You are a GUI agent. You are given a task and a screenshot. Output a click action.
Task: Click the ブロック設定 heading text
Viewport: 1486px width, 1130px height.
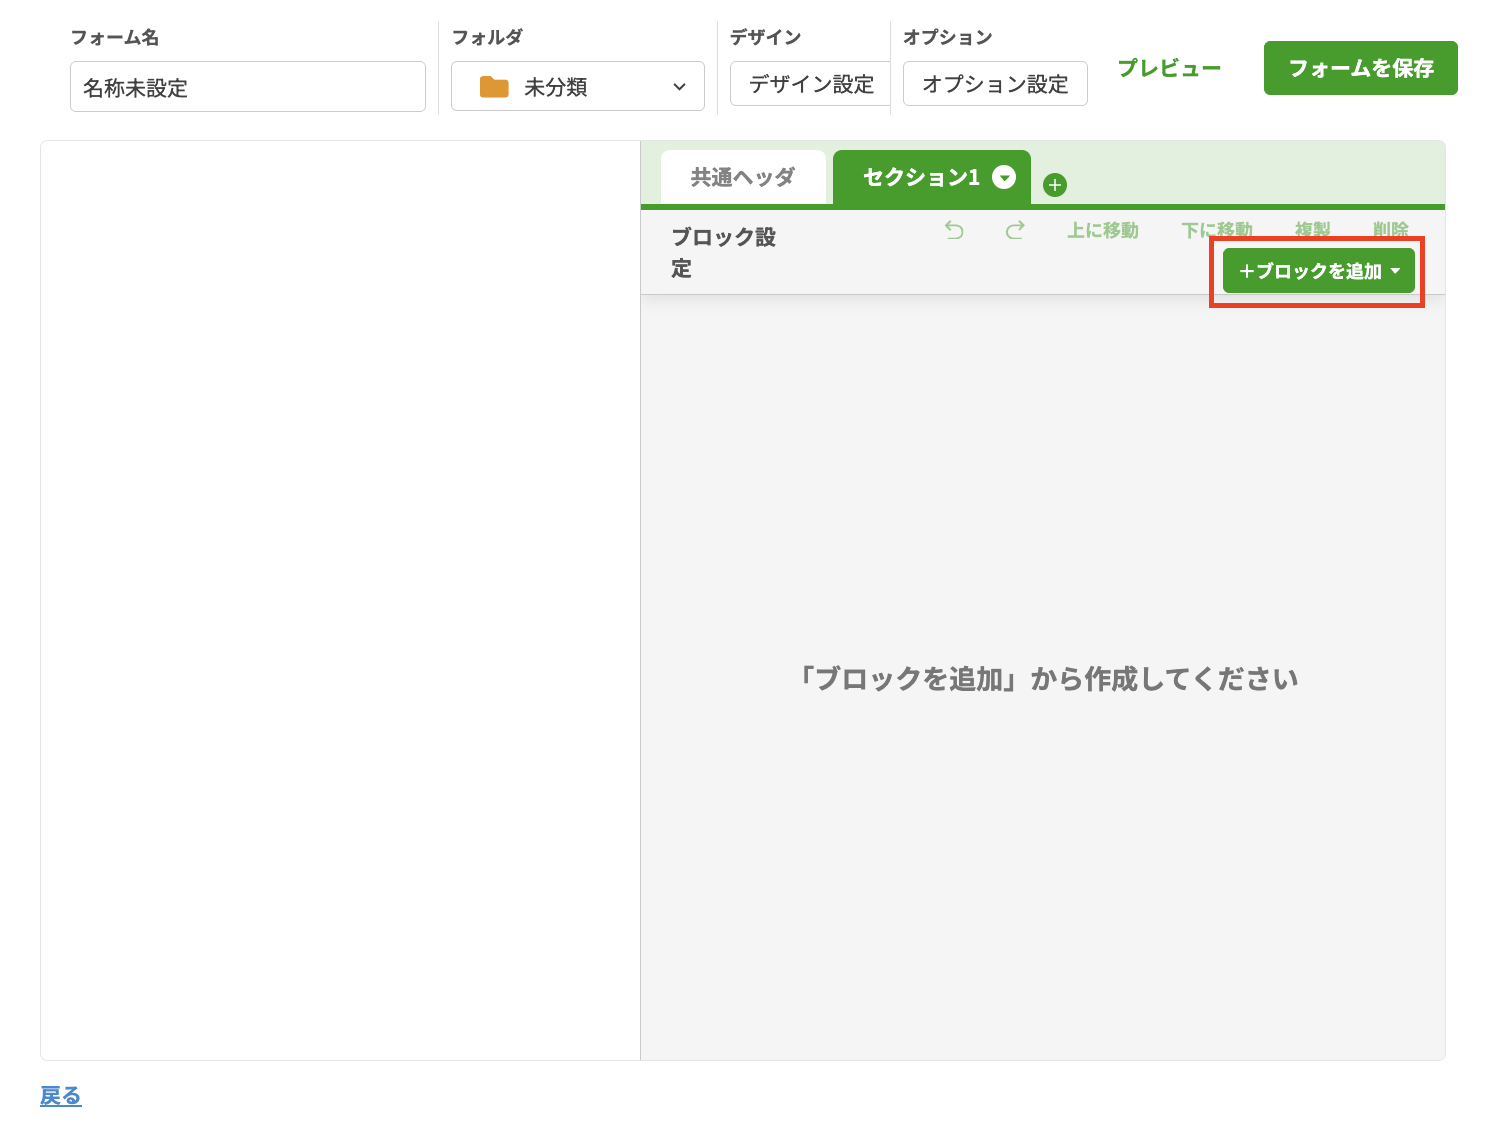724,252
